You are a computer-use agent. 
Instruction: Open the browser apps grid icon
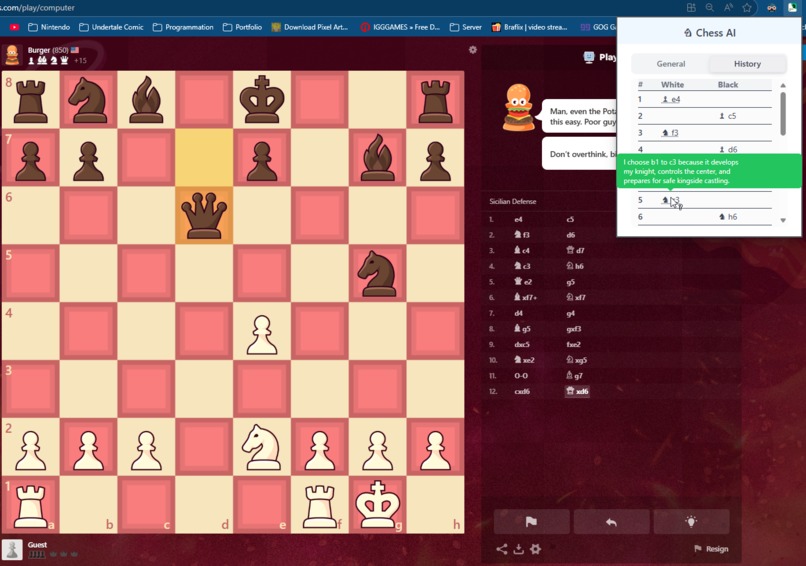pos(691,8)
